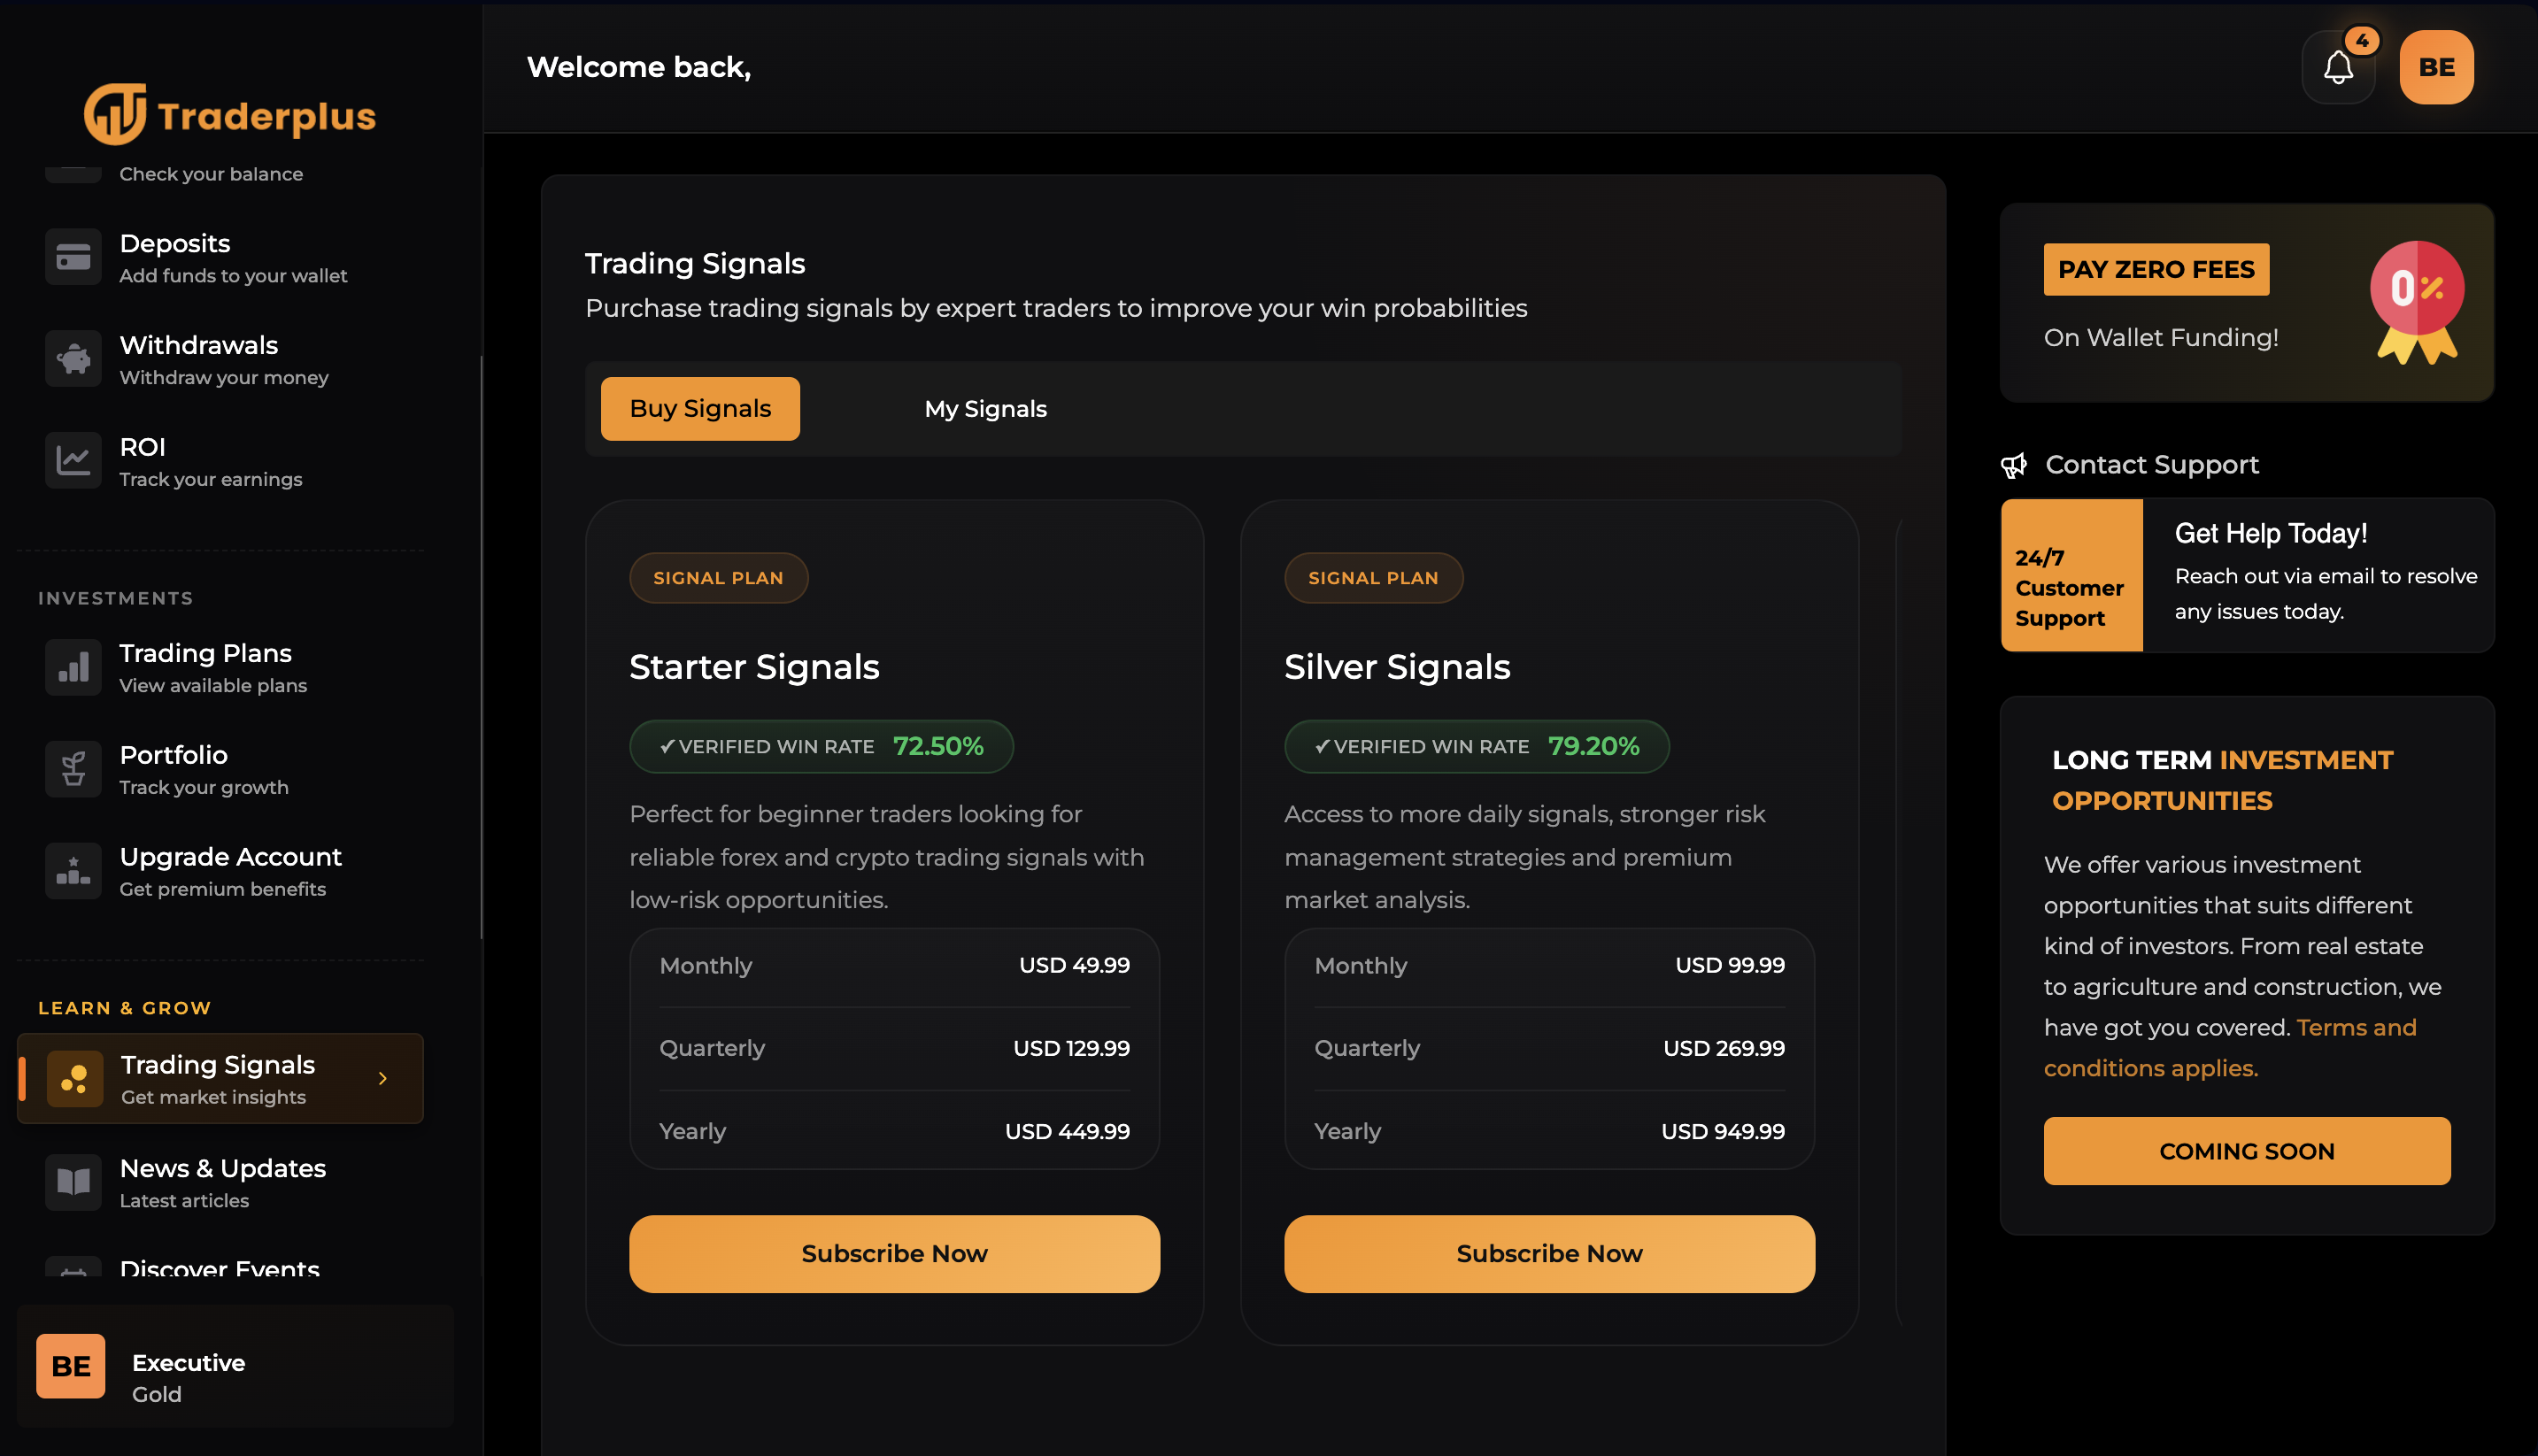Switch to the My Signals tab
The height and width of the screenshot is (1456, 2538).
pyautogui.click(x=985, y=409)
